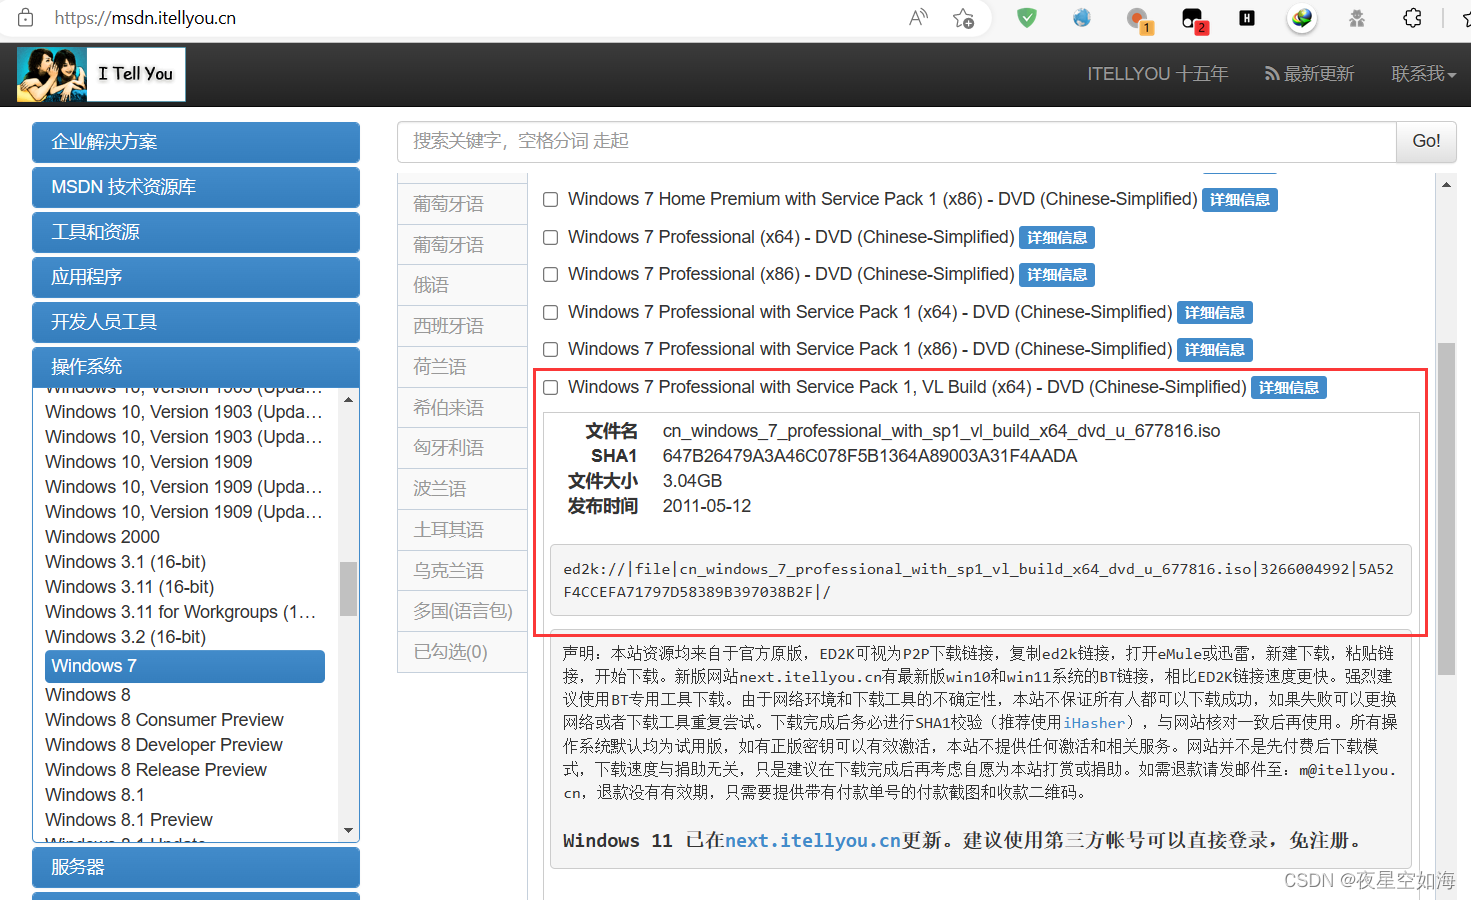Select Windows 8.1 Preview item
The width and height of the screenshot is (1471, 900).
point(129,820)
